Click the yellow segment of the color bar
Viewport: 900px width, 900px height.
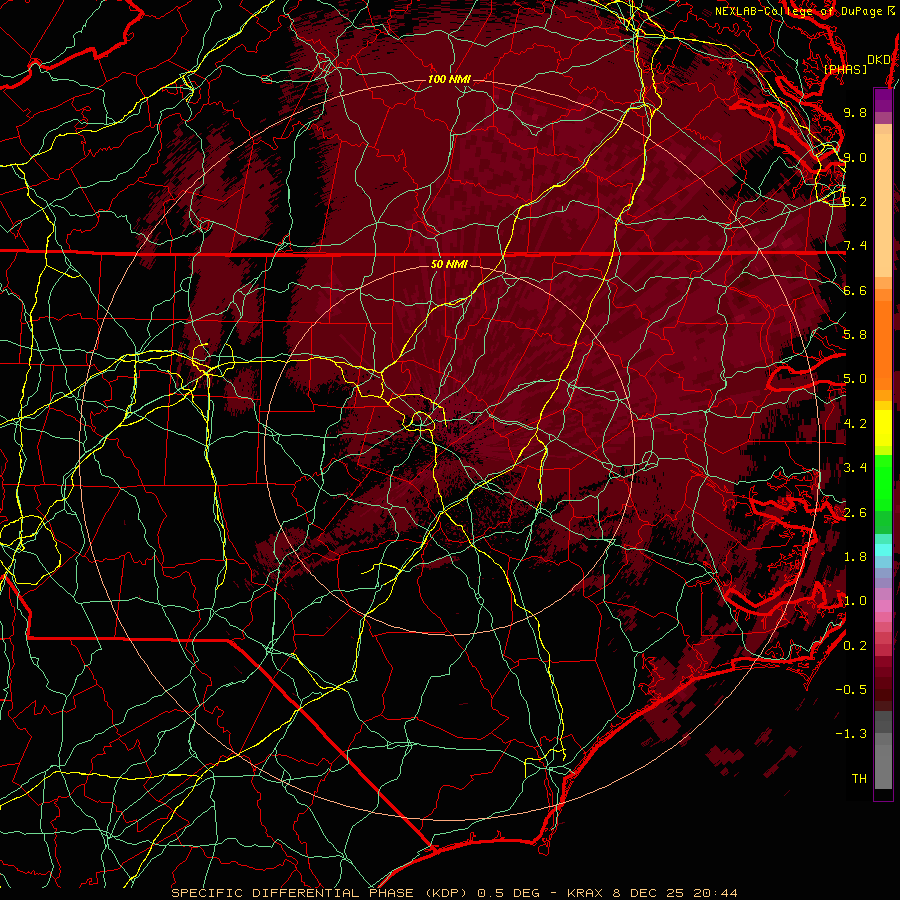[883, 429]
